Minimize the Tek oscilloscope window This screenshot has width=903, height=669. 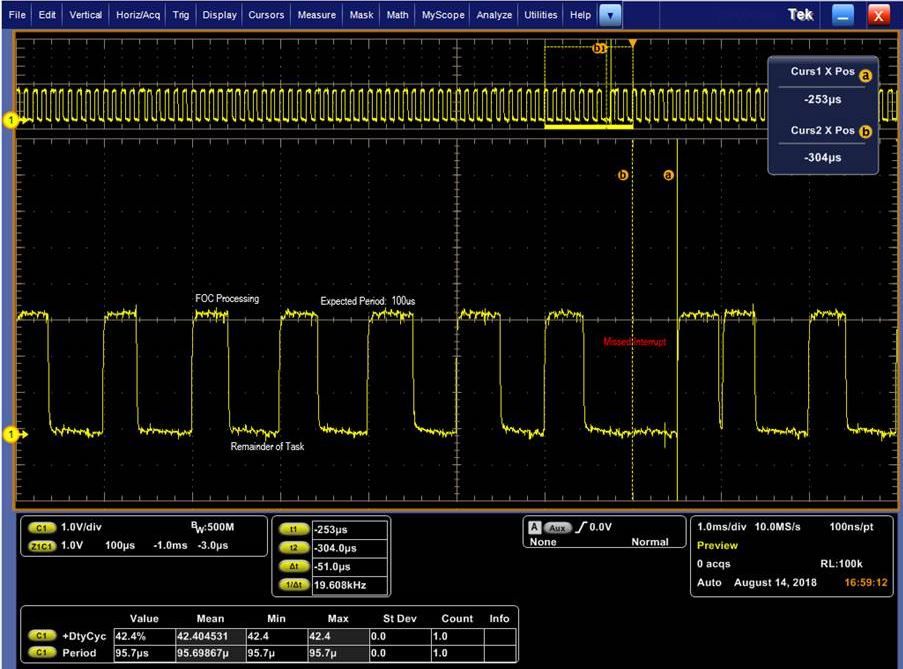(843, 16)
